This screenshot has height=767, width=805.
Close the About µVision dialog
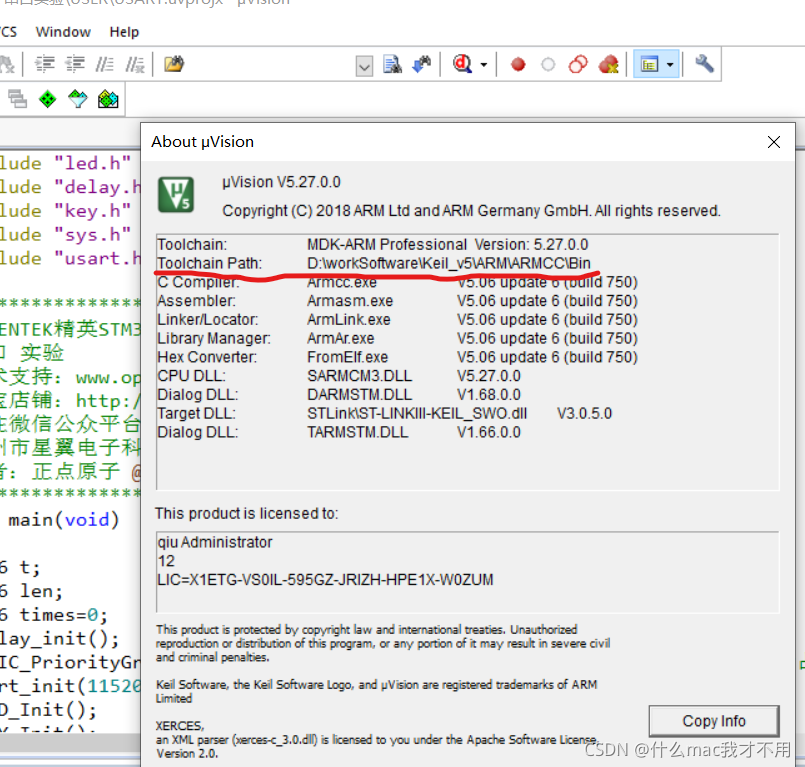[x=774, y=142]
